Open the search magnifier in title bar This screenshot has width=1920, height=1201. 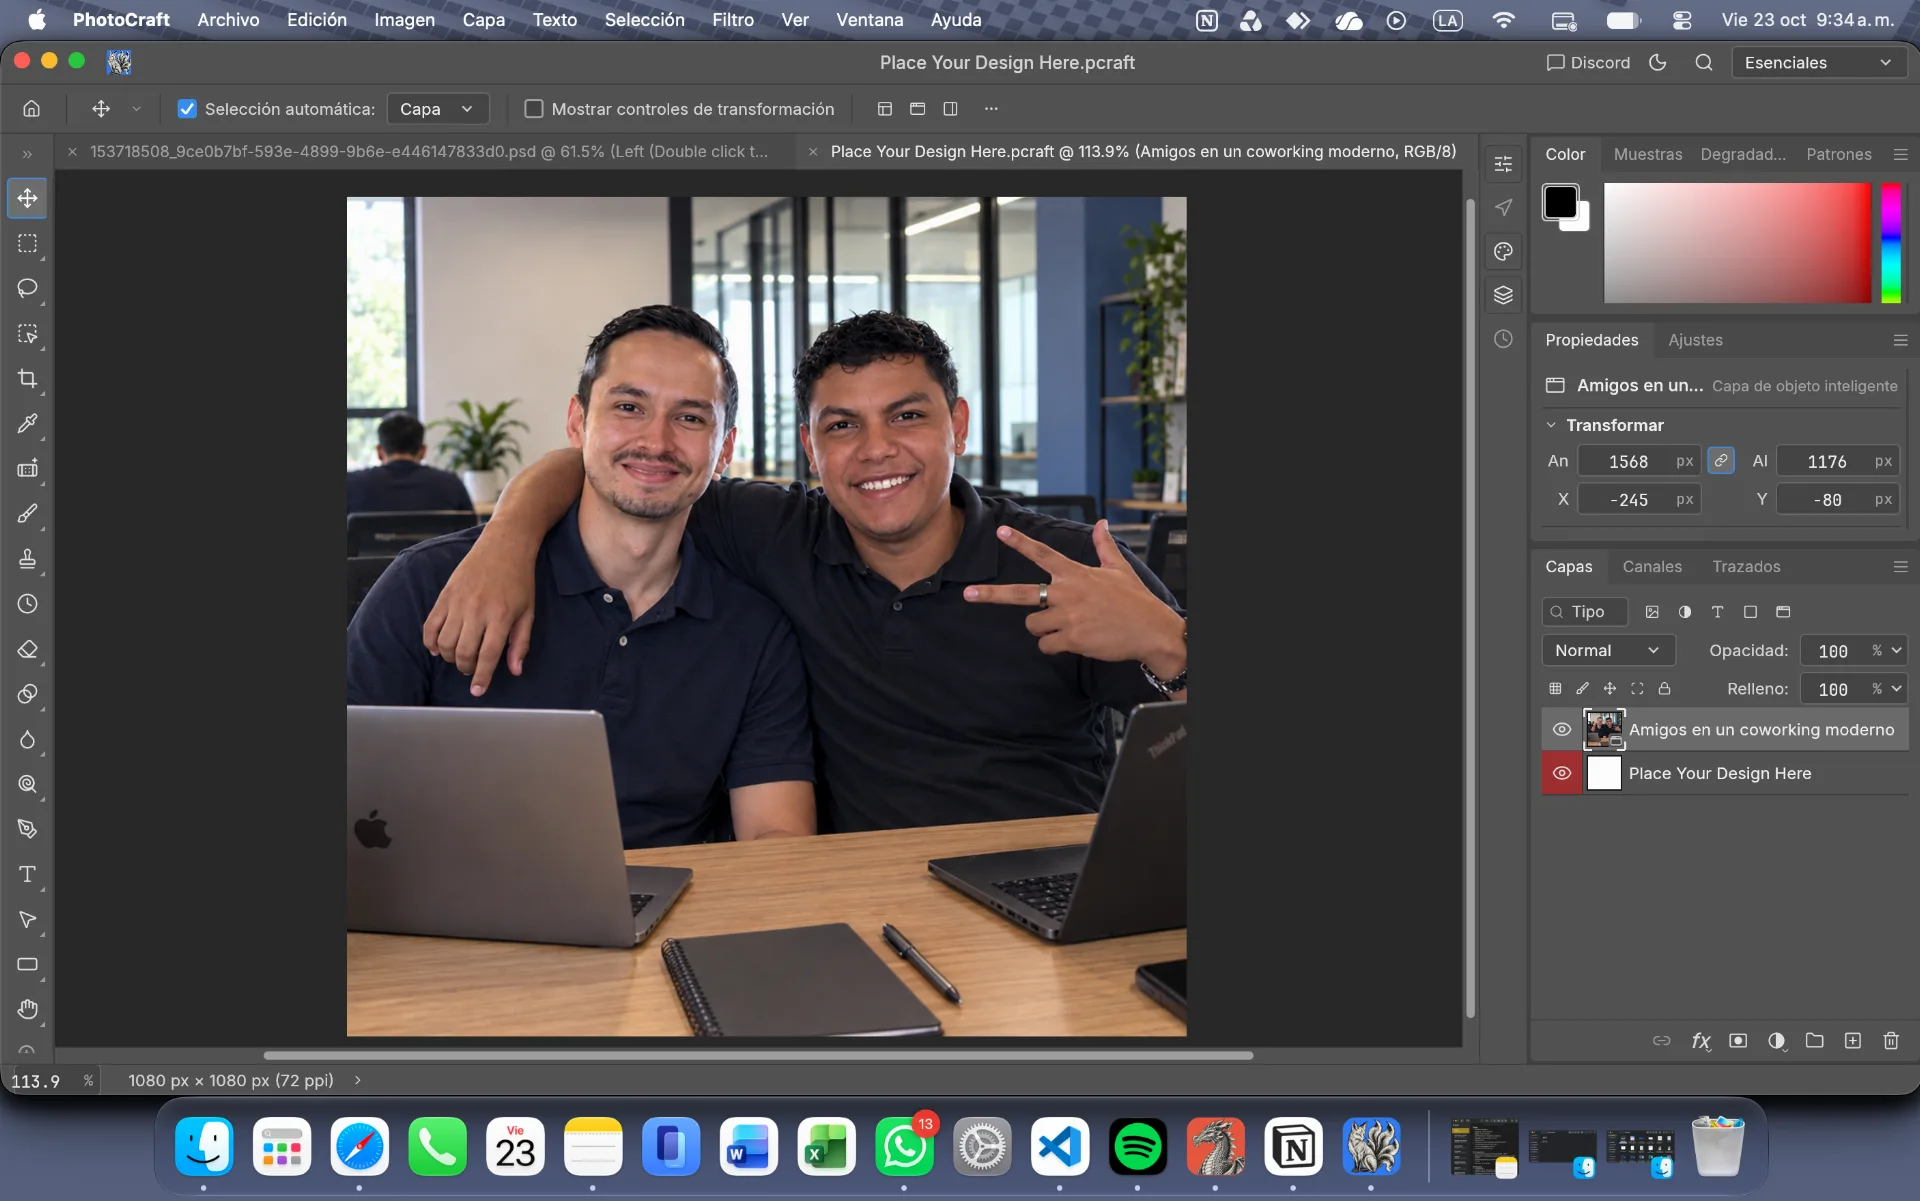pyautogui.click(x=1704, y=62)
